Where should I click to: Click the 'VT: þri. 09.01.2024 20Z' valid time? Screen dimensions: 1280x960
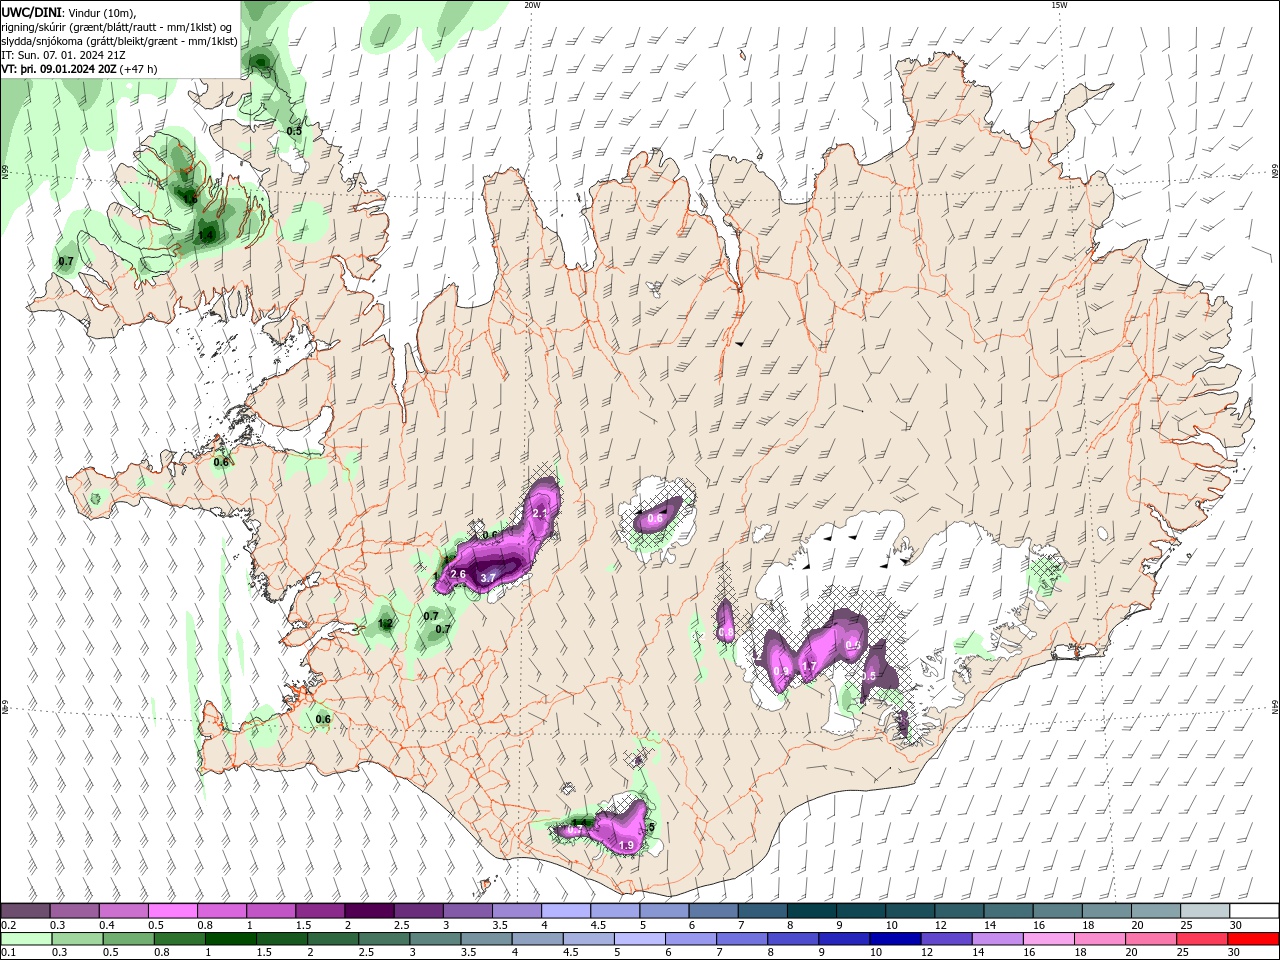click(58, 69)
